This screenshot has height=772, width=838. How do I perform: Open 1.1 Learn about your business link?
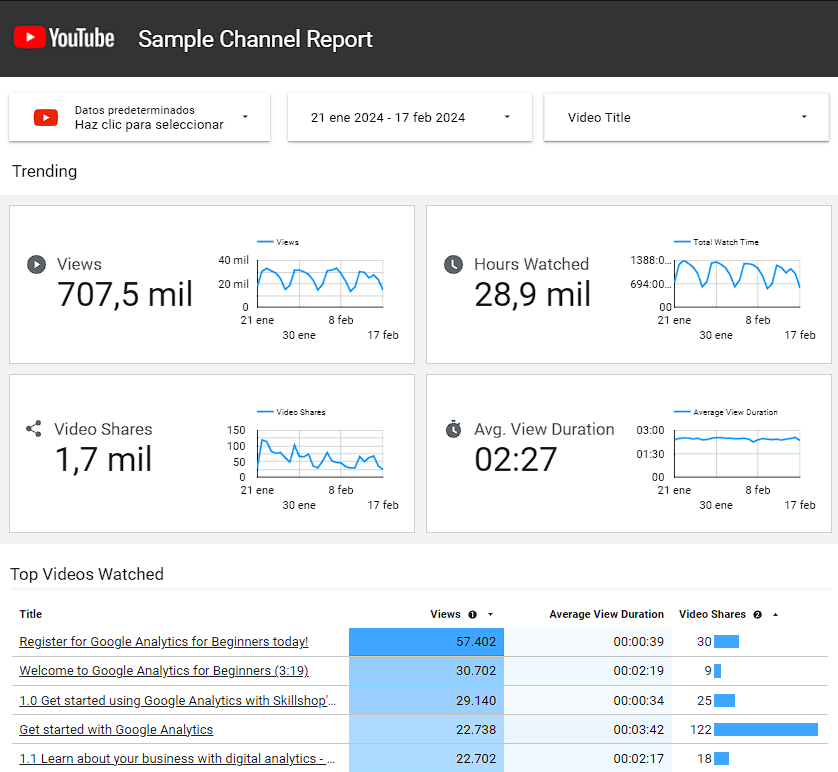177,759
